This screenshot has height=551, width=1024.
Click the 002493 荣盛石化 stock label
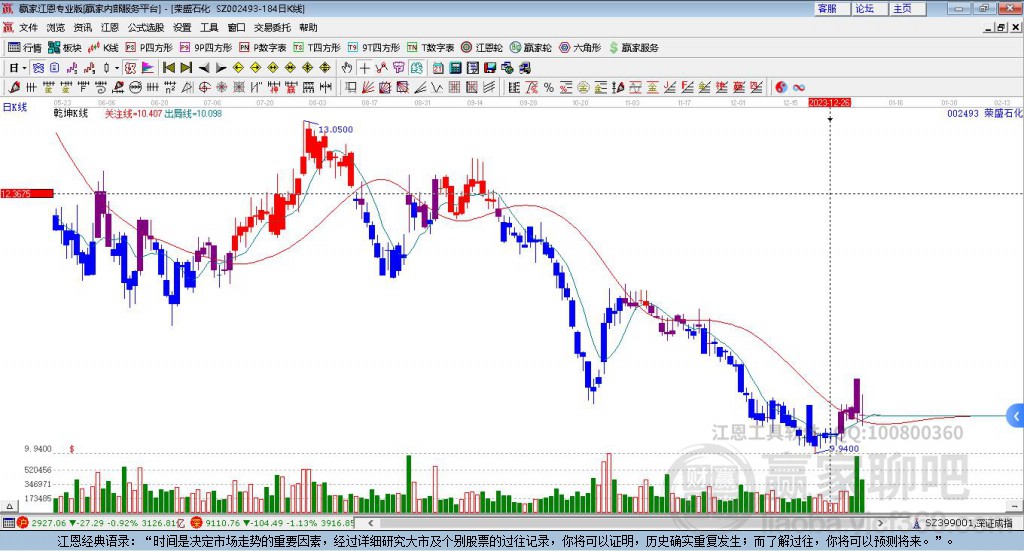[985, 114]
